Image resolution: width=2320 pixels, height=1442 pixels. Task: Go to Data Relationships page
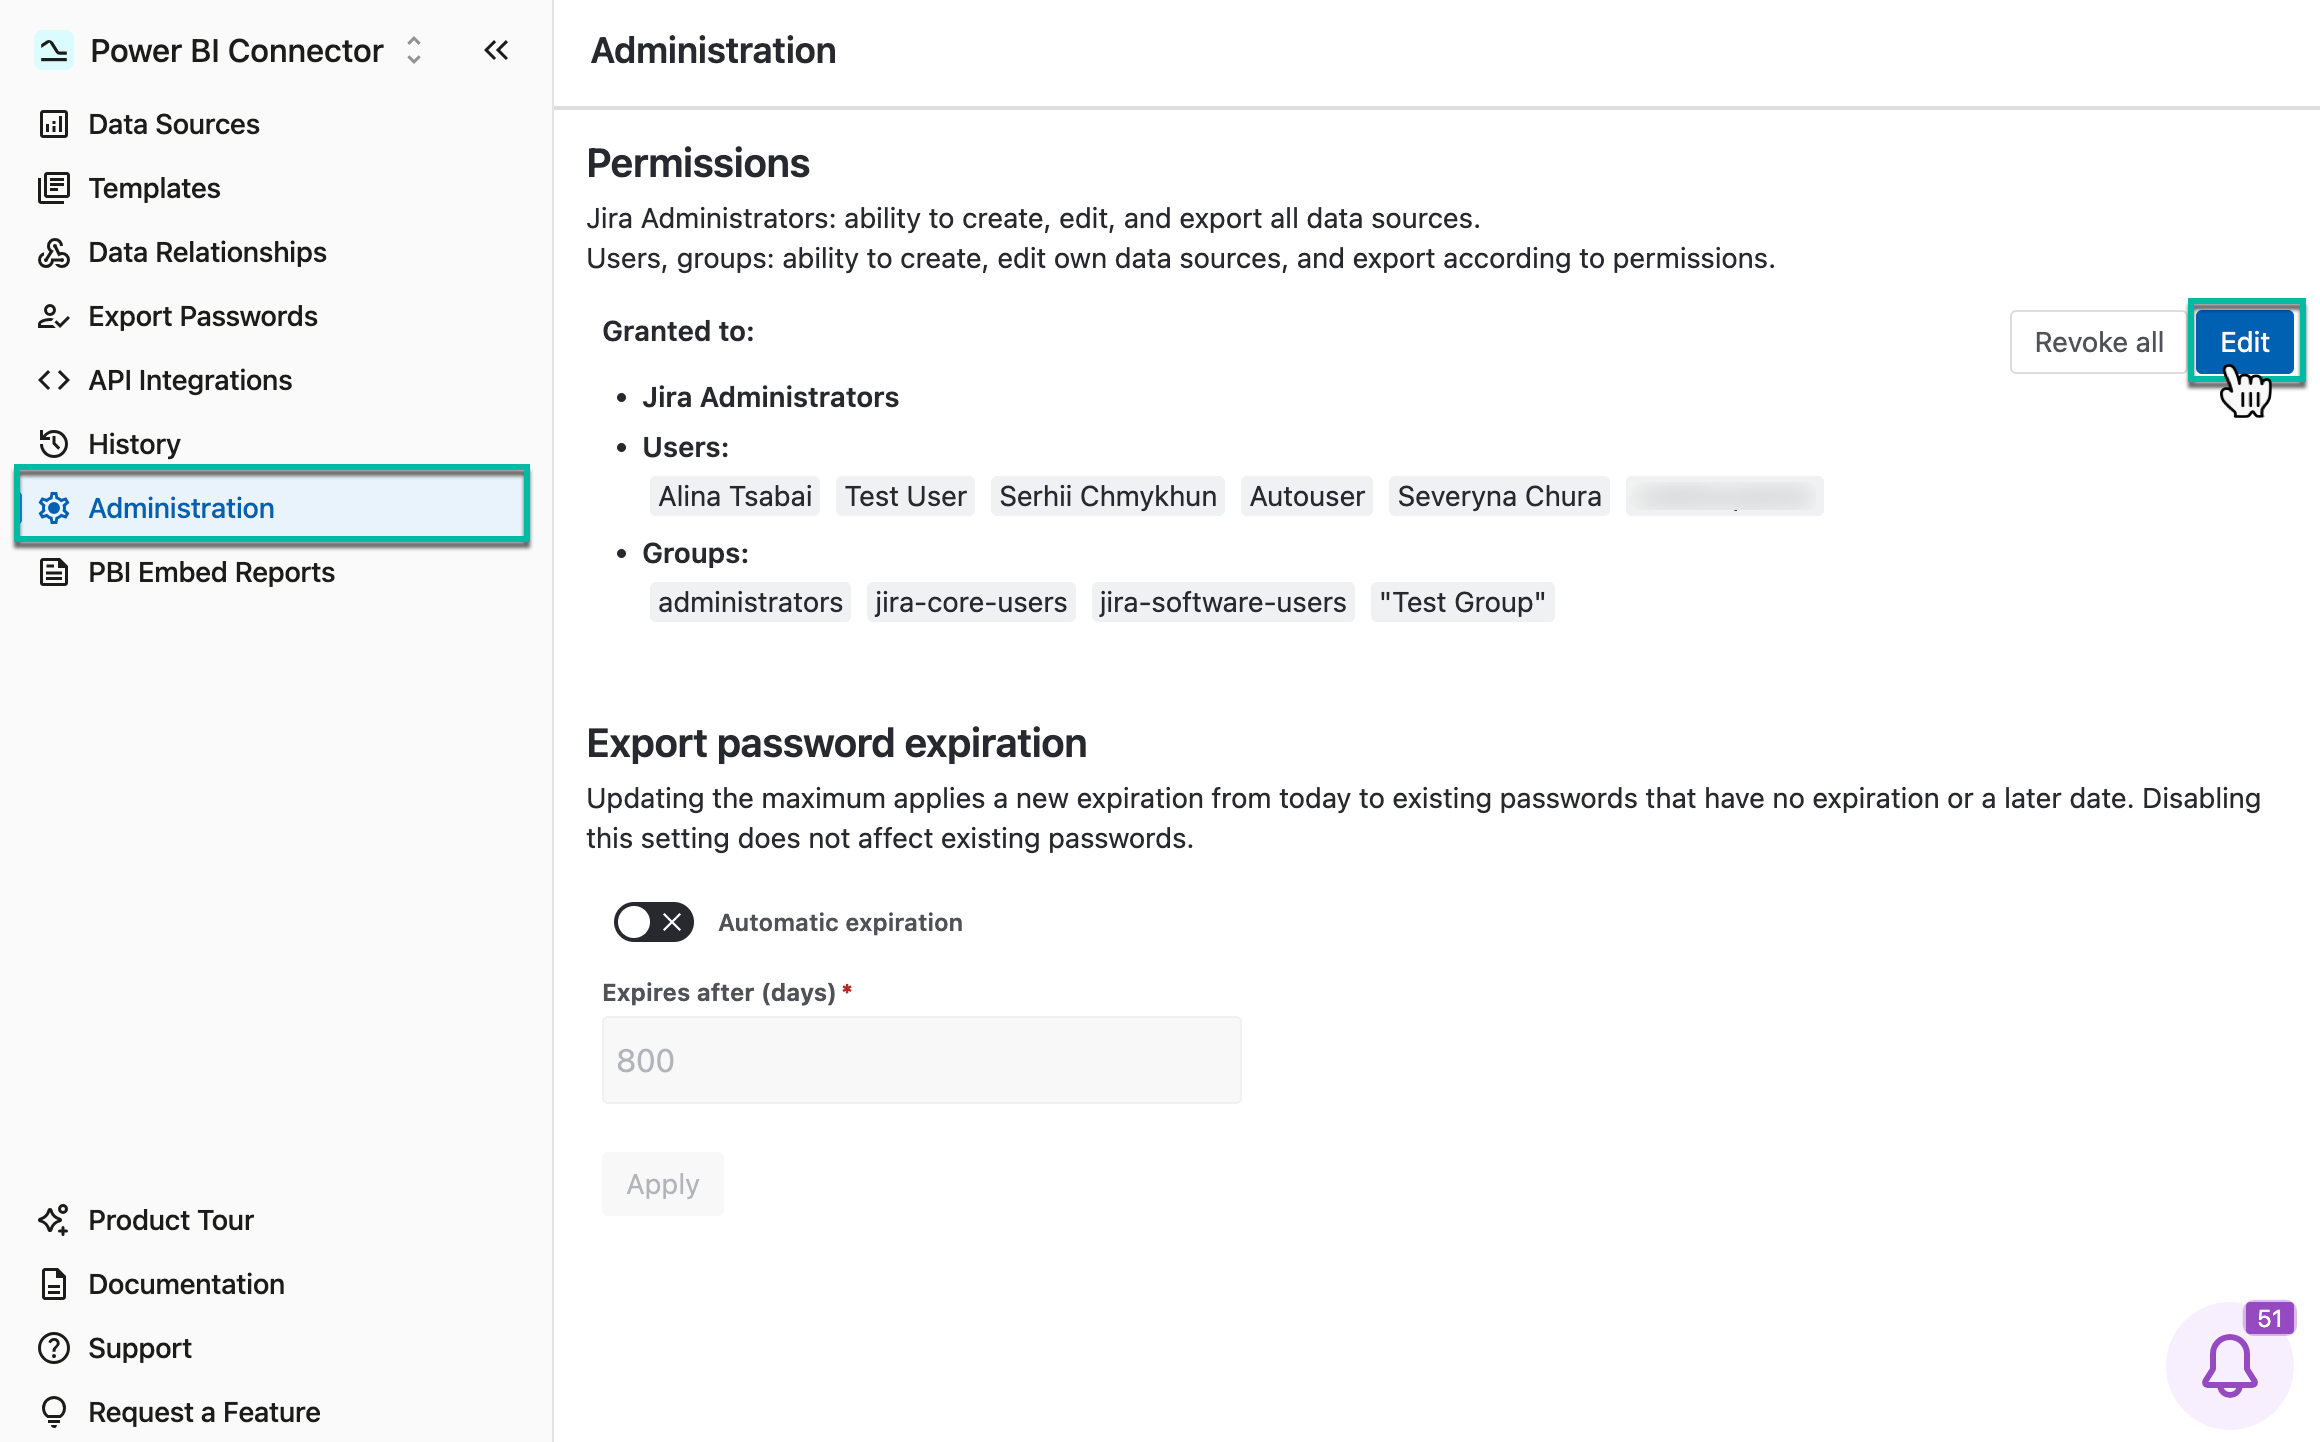[x=208, y=252]
